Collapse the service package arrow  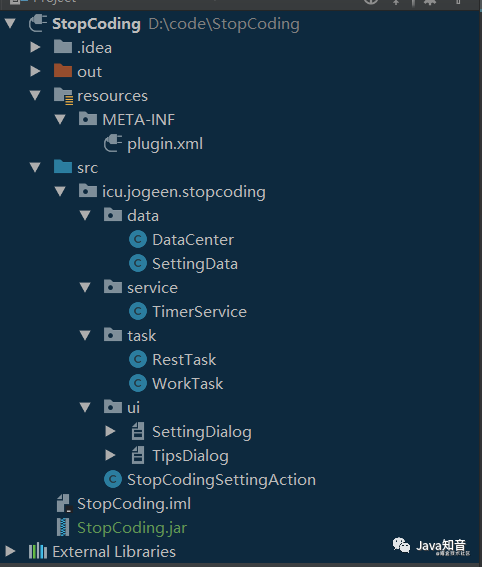[85, 287]
